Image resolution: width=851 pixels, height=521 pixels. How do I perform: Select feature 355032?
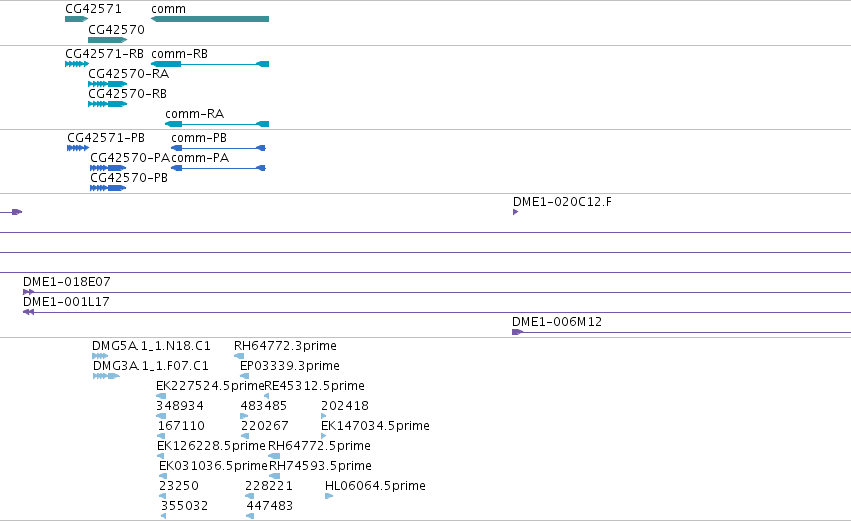(x=163, y=516)
